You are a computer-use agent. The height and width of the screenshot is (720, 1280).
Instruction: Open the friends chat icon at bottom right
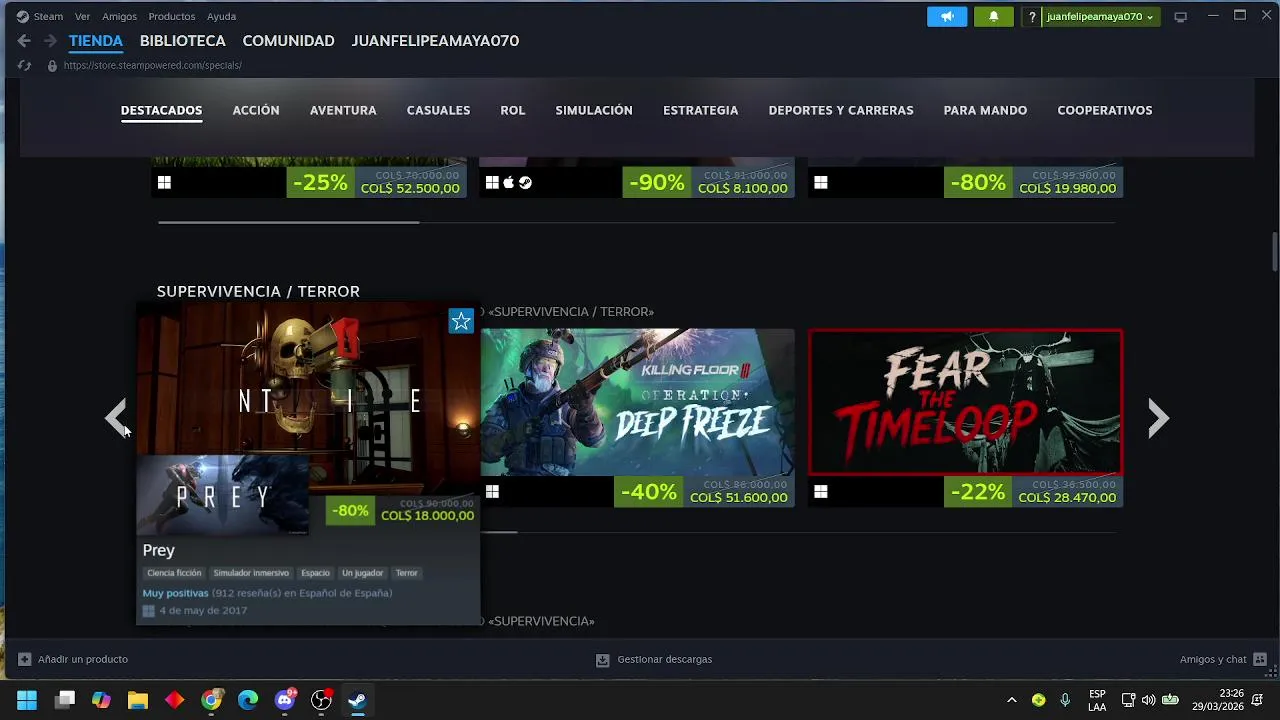(1260, 659)
